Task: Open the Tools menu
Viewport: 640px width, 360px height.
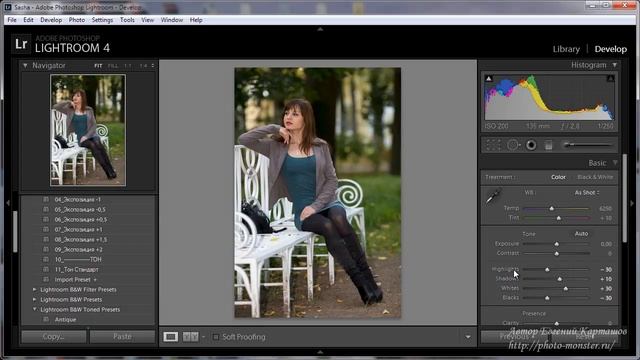Action: 127,20
